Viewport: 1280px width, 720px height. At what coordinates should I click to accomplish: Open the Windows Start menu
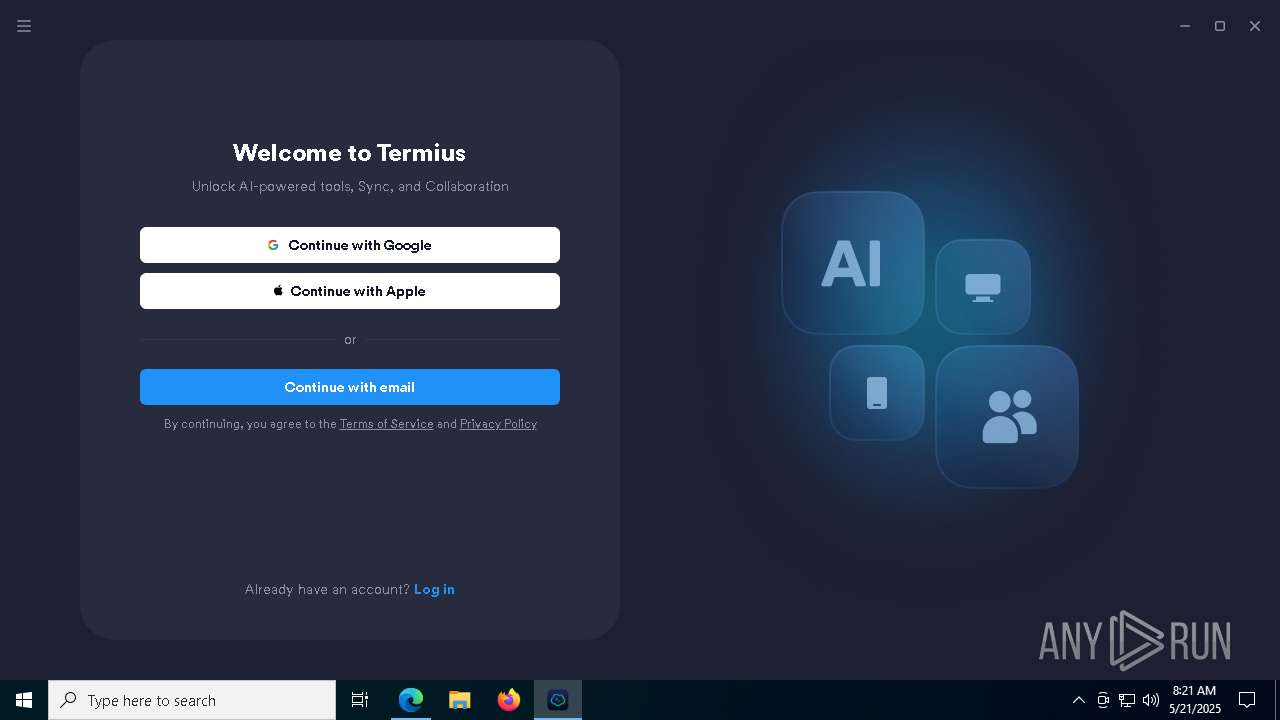[x=24, y=700]
